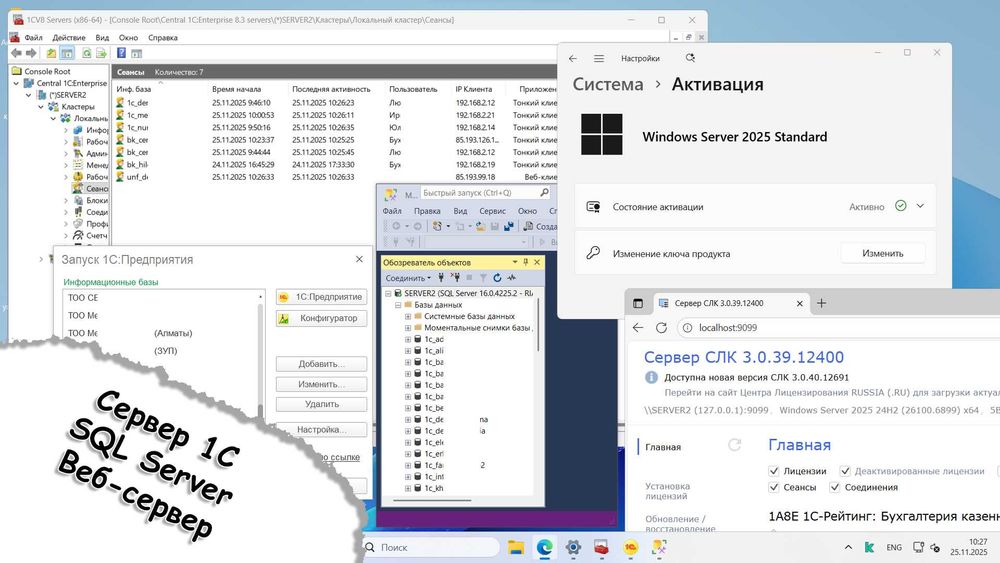Open Object Explorer window position dropdown
This screenshot has height=563, width=1000.
point(515,262)
